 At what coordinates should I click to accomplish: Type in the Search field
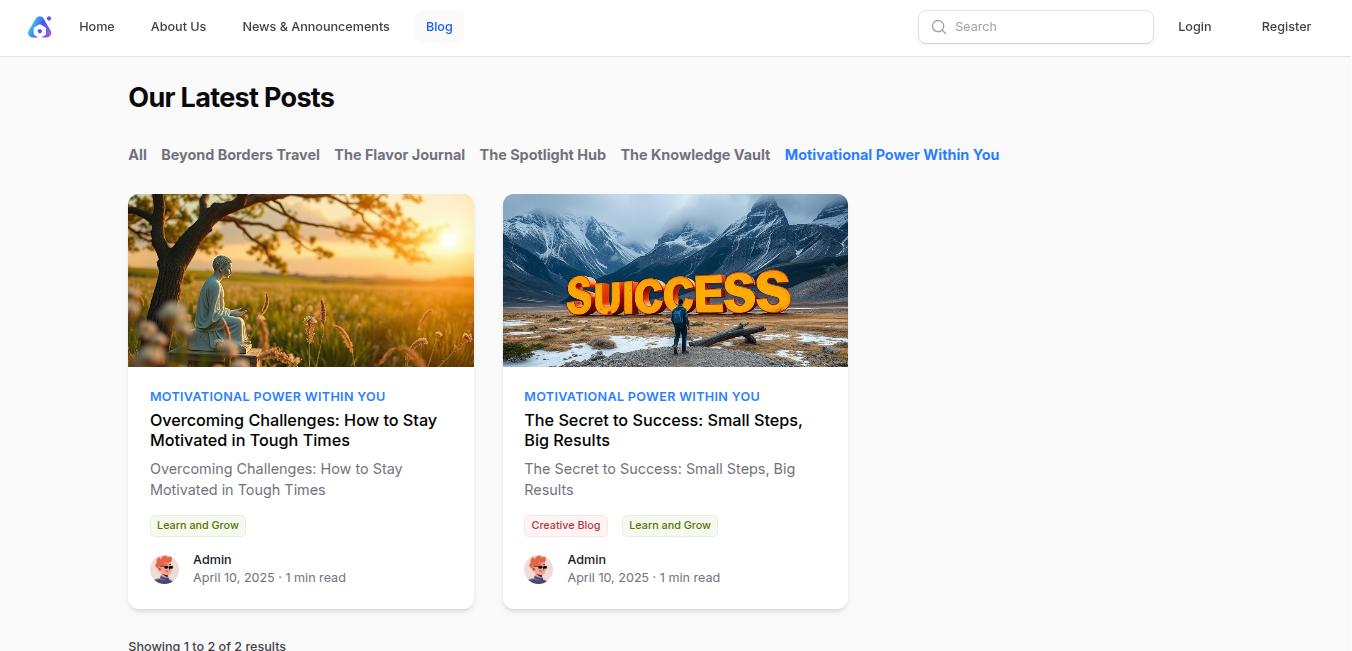[x=1045, y=27]
